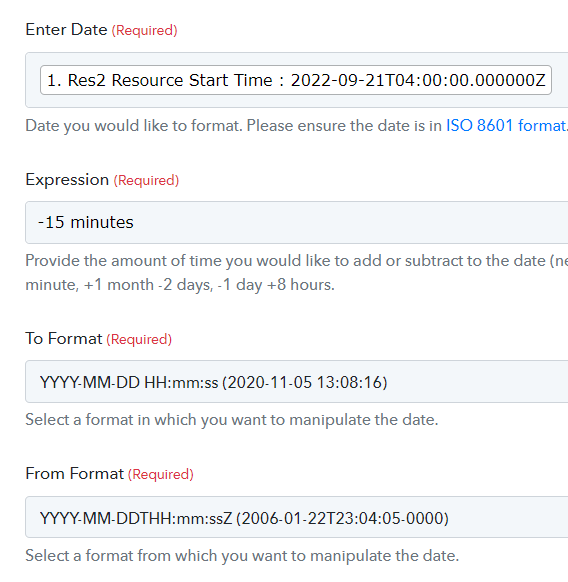Open the ISO 8601 format link

[x=507, y=125]
